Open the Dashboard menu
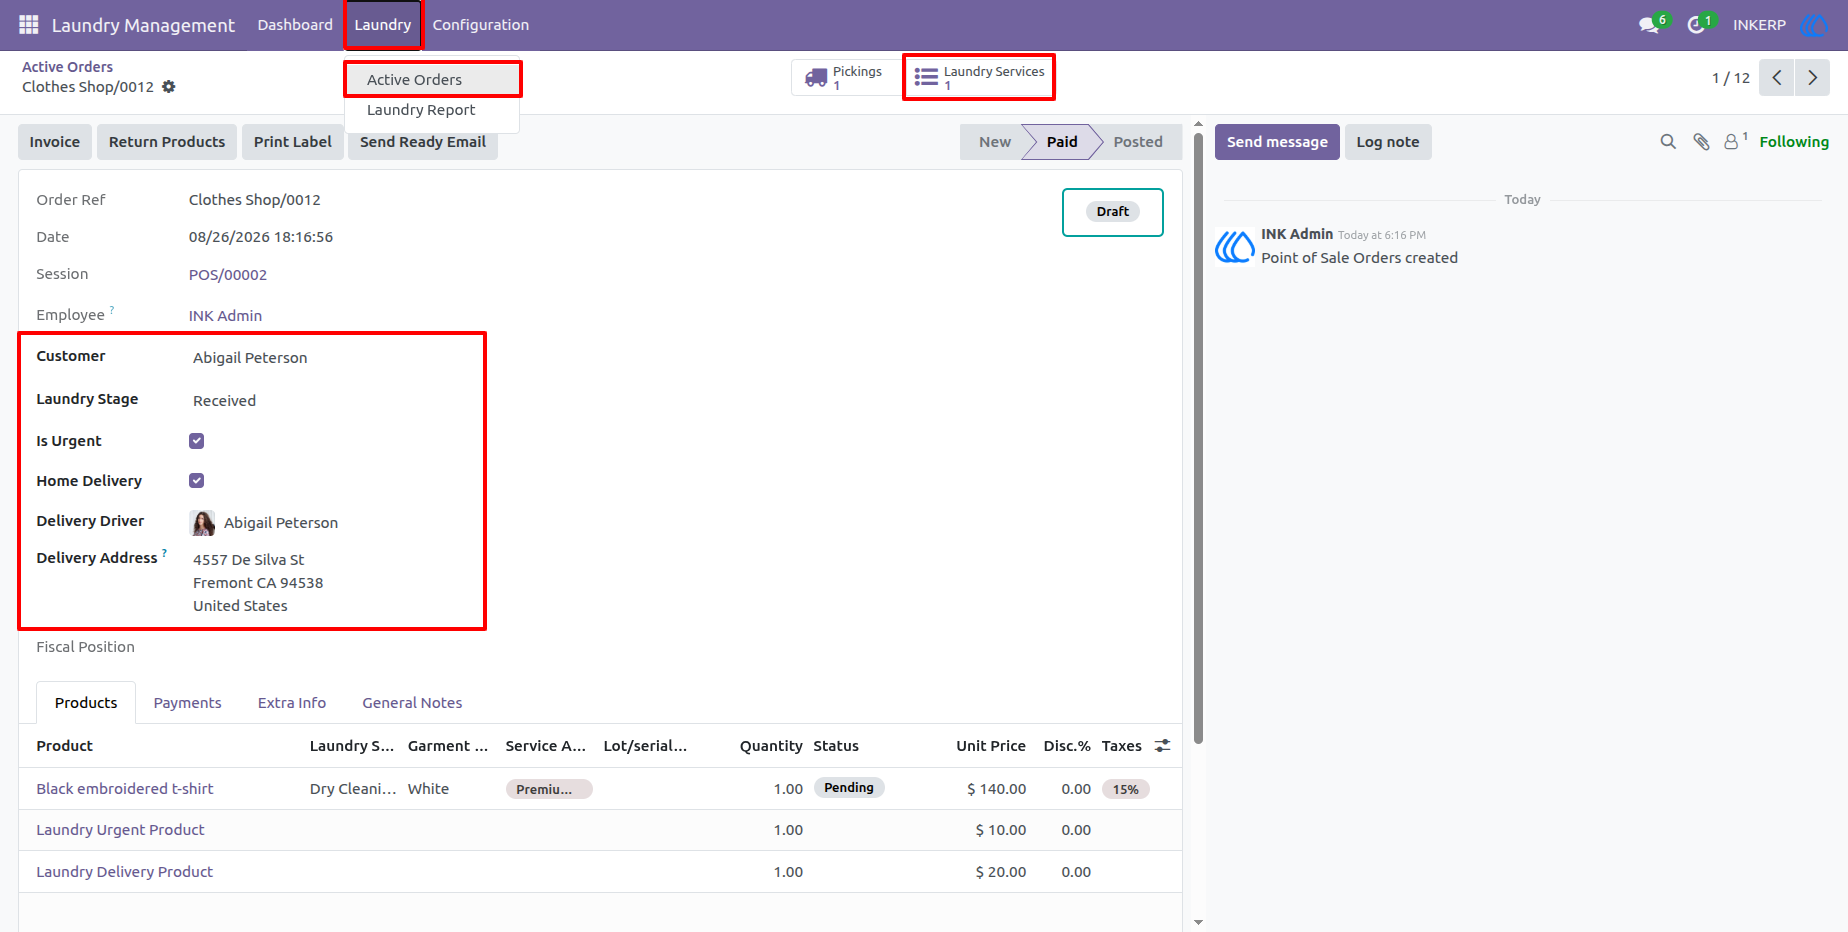Image resolution: width=1848 pixels, height=932 pixels. (x=295, y=25)
